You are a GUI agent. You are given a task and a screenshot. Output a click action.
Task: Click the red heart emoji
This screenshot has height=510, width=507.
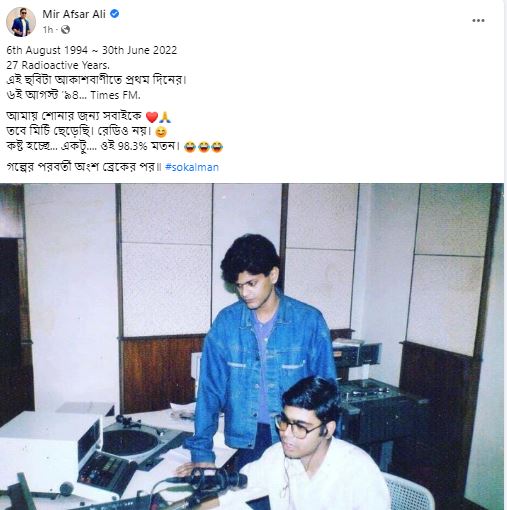[152, 117]
